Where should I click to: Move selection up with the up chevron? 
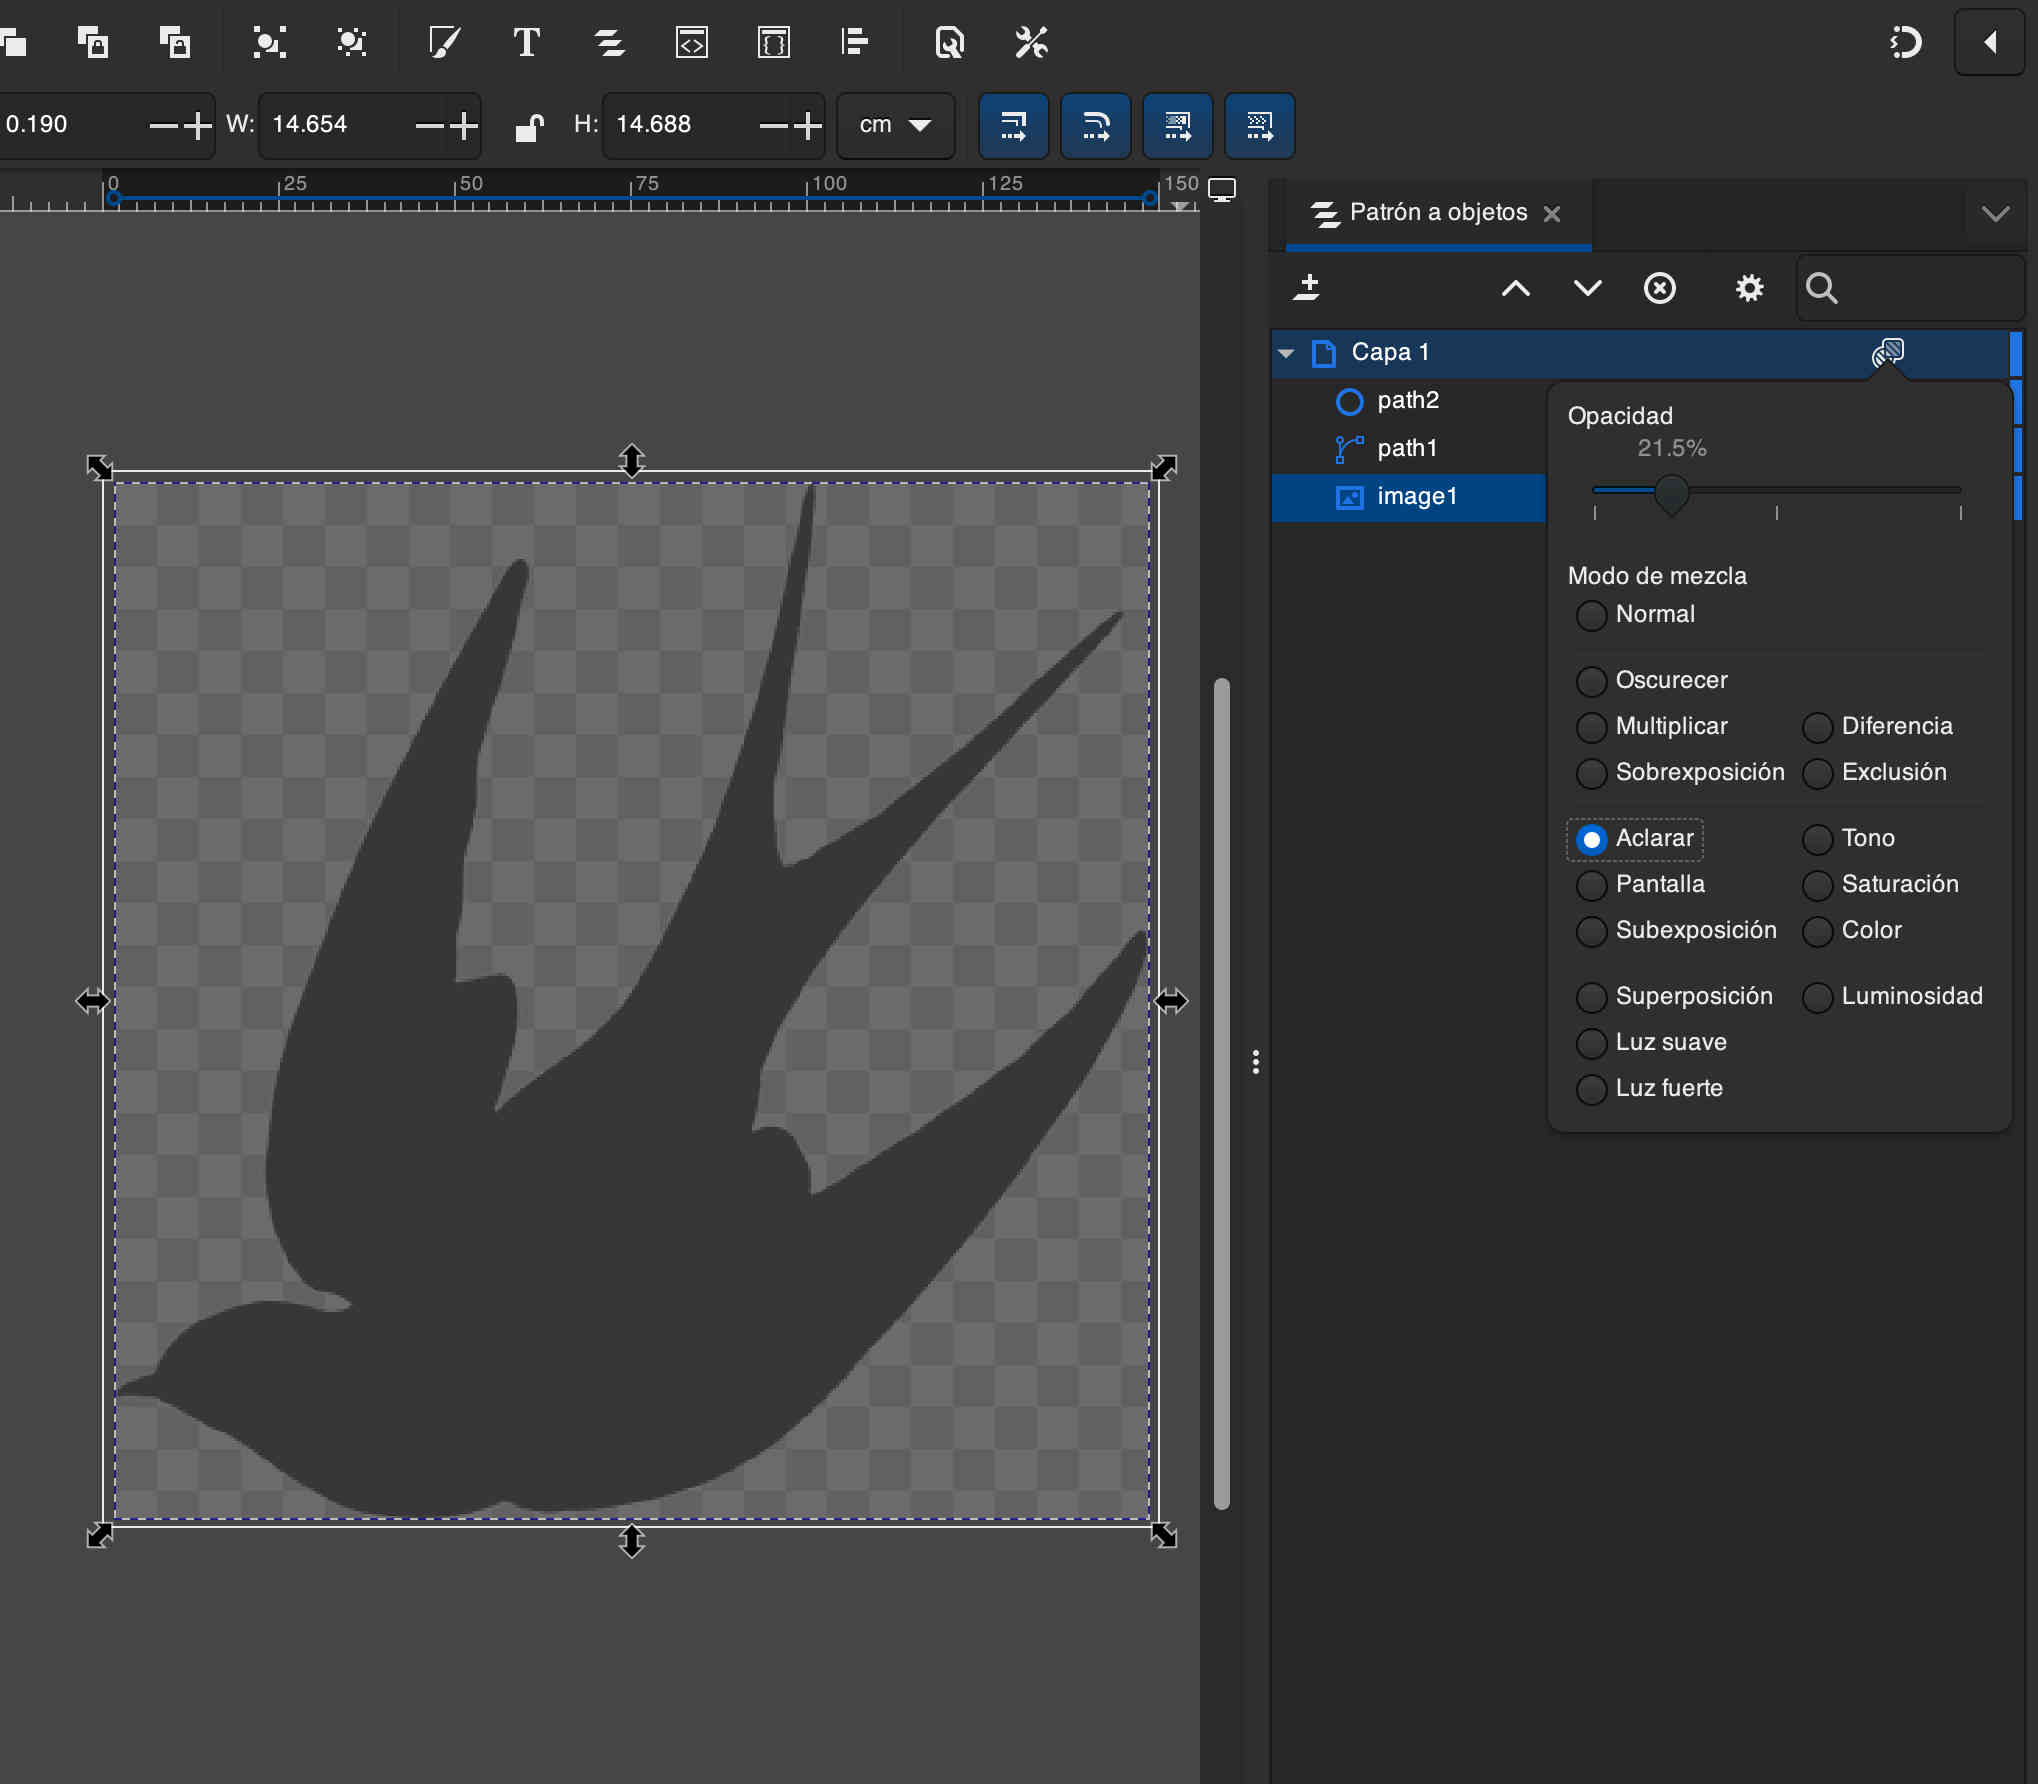point(1516,288)
